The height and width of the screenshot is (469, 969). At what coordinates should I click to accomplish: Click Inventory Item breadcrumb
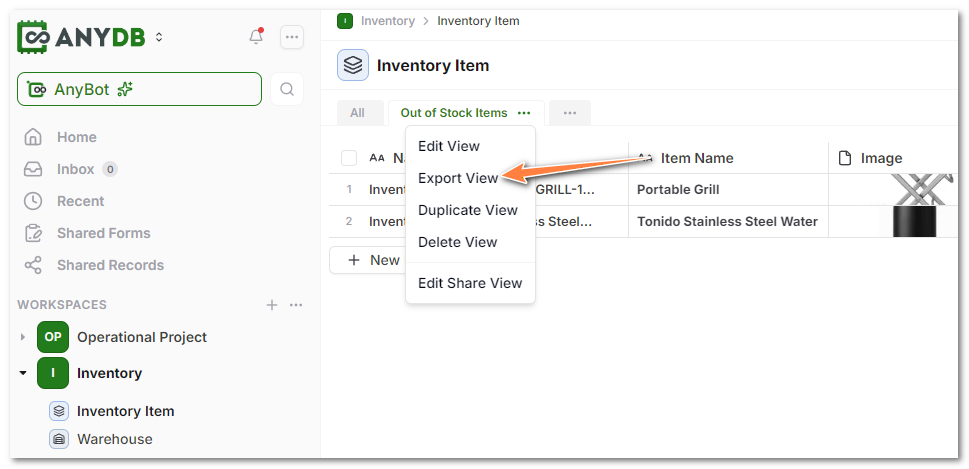pyautogui.click(x=478, y=21)
